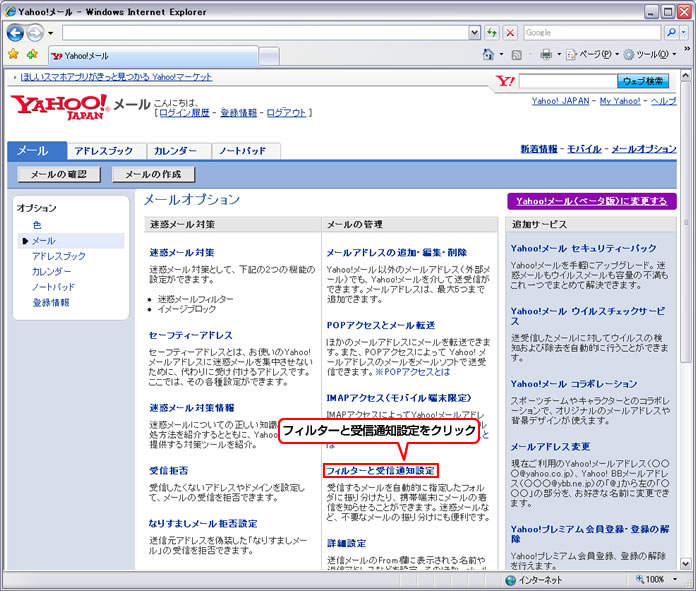Select 色 in the options sidebar
Viewport: 696px width, 591px height.
point(37,225)
